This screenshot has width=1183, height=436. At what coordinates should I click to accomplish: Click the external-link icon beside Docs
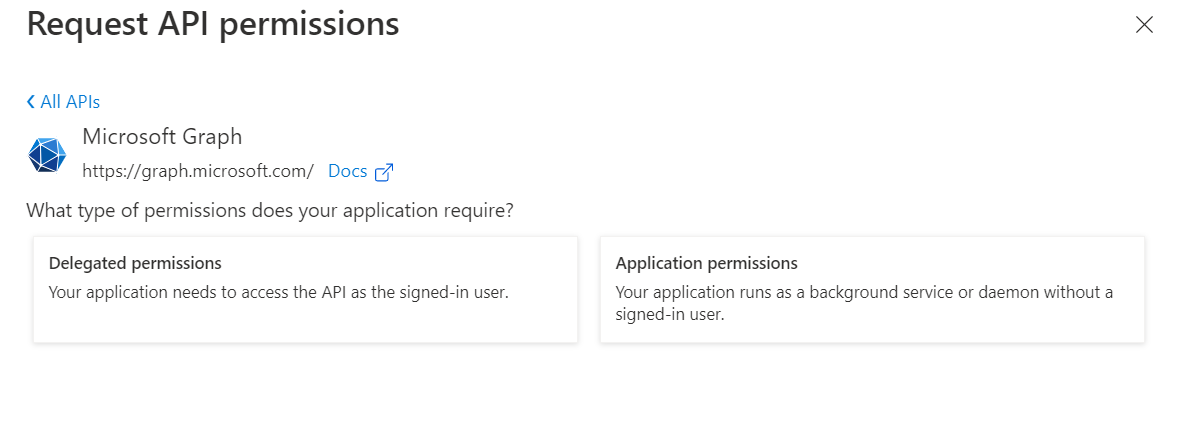(x=383, y=172)
